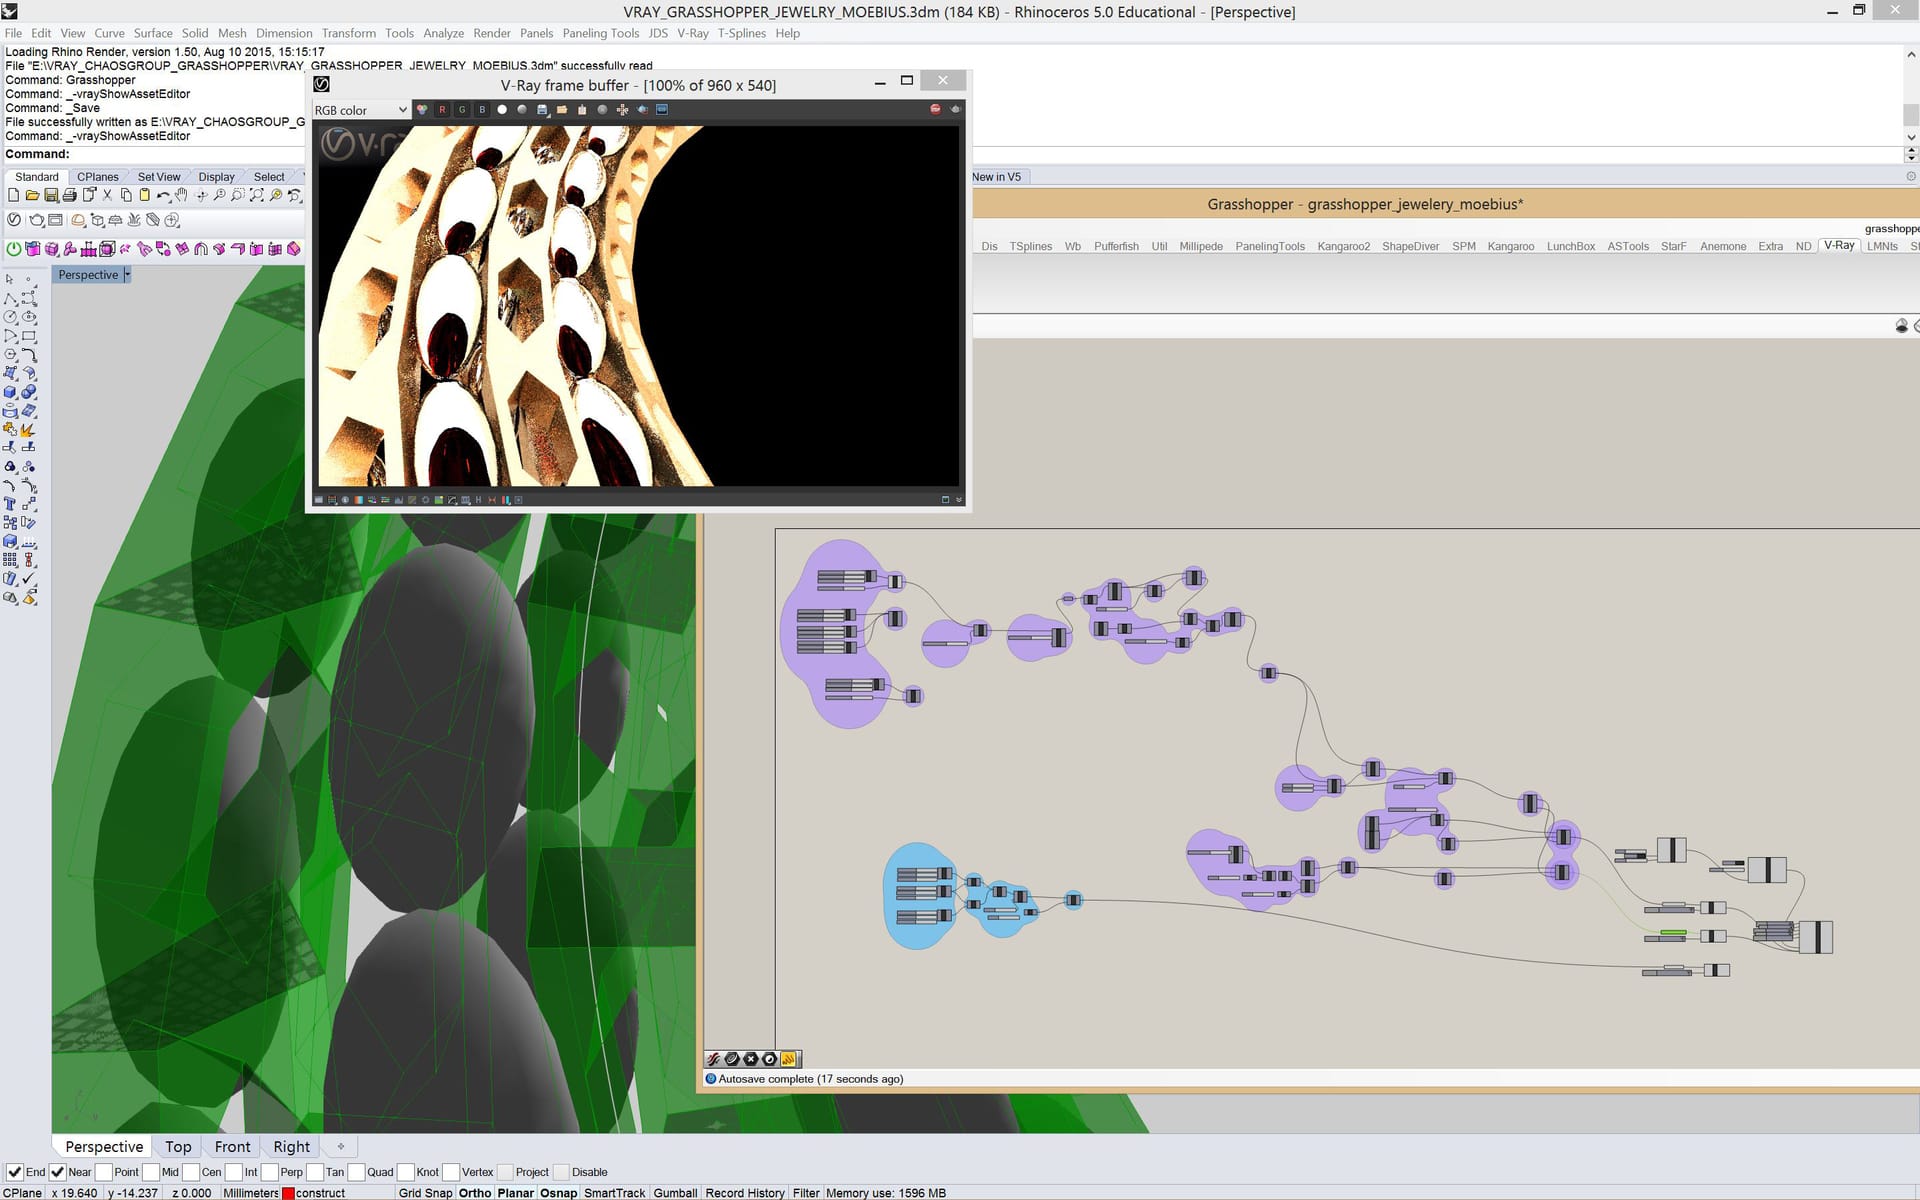Click the green G channel button in frame buffer
Viewport: 1920px width, 1200px height.
(462, 110)
